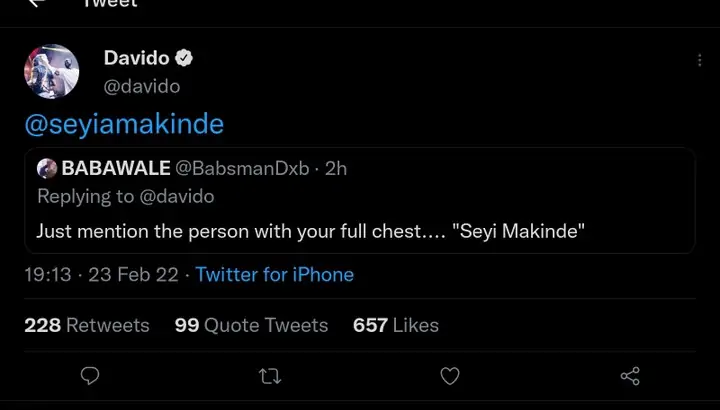Click the reply speech bubble icon
Image resolution: width=720 pixels, height=410 pixels.
(89, 376)
